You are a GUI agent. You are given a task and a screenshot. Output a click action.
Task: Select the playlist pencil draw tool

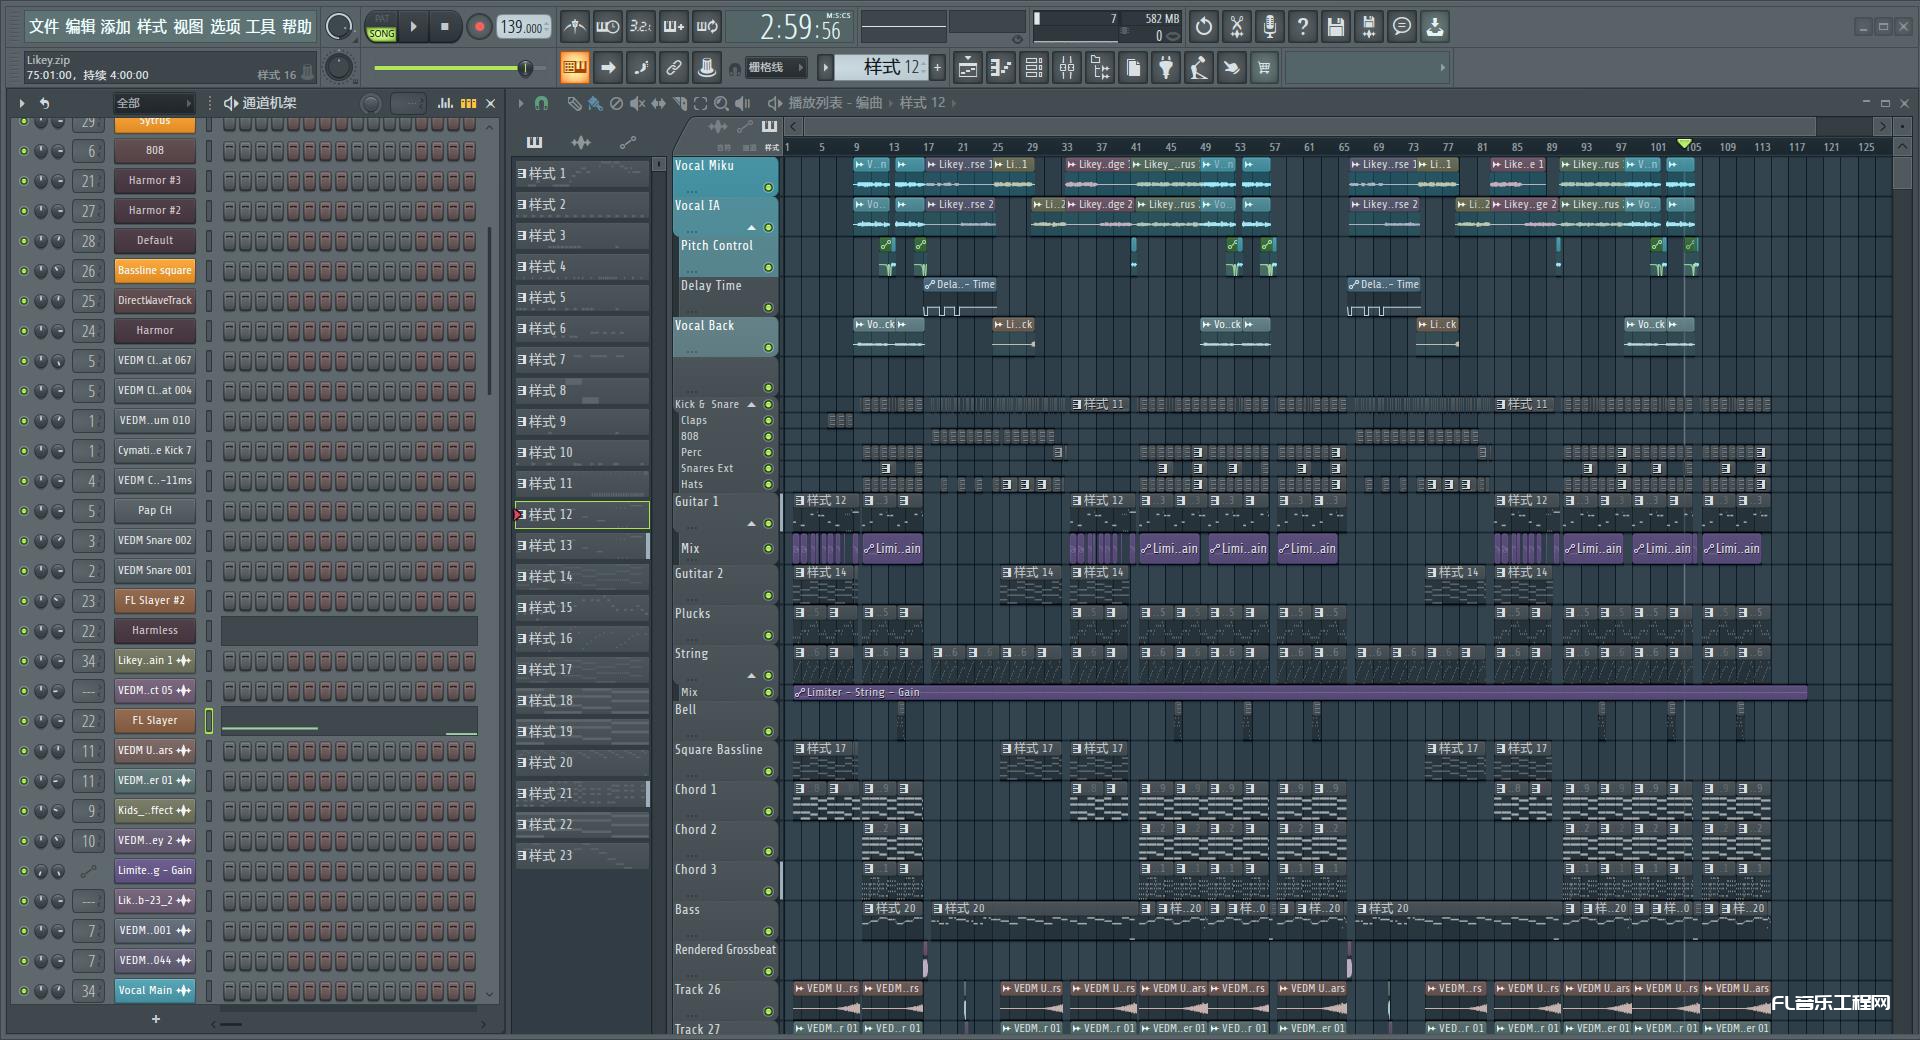(574, 103)
